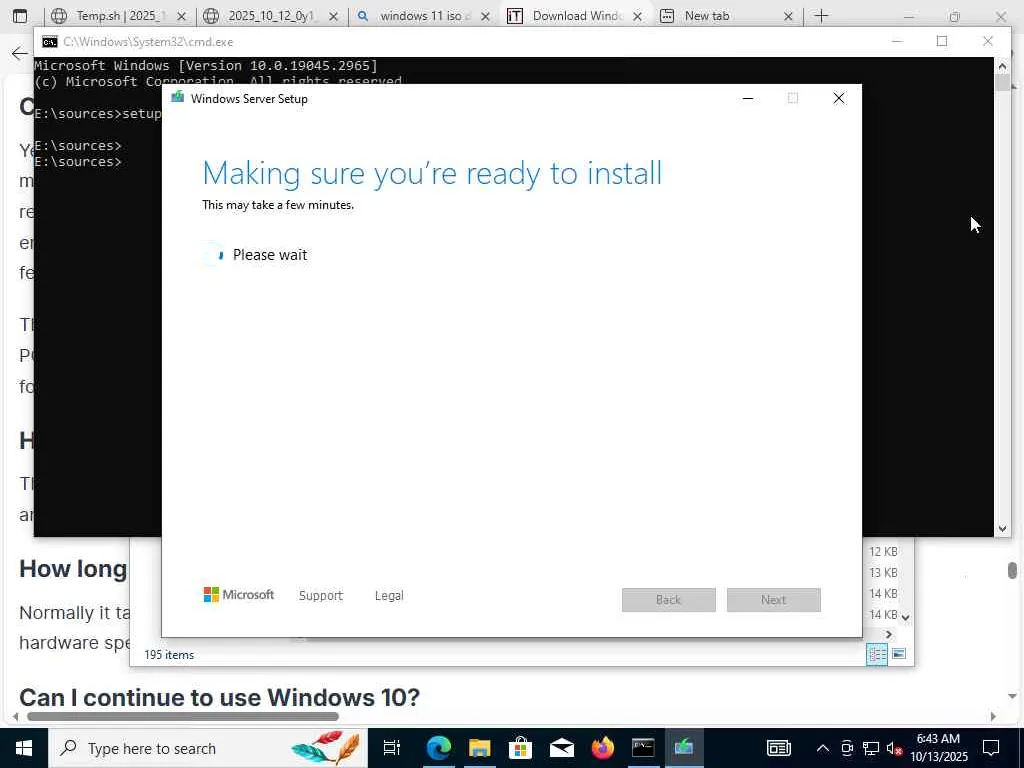1024x768 pixels.
Task: Switch File Explorer to large icons view
Action: (x=899, y=654)
